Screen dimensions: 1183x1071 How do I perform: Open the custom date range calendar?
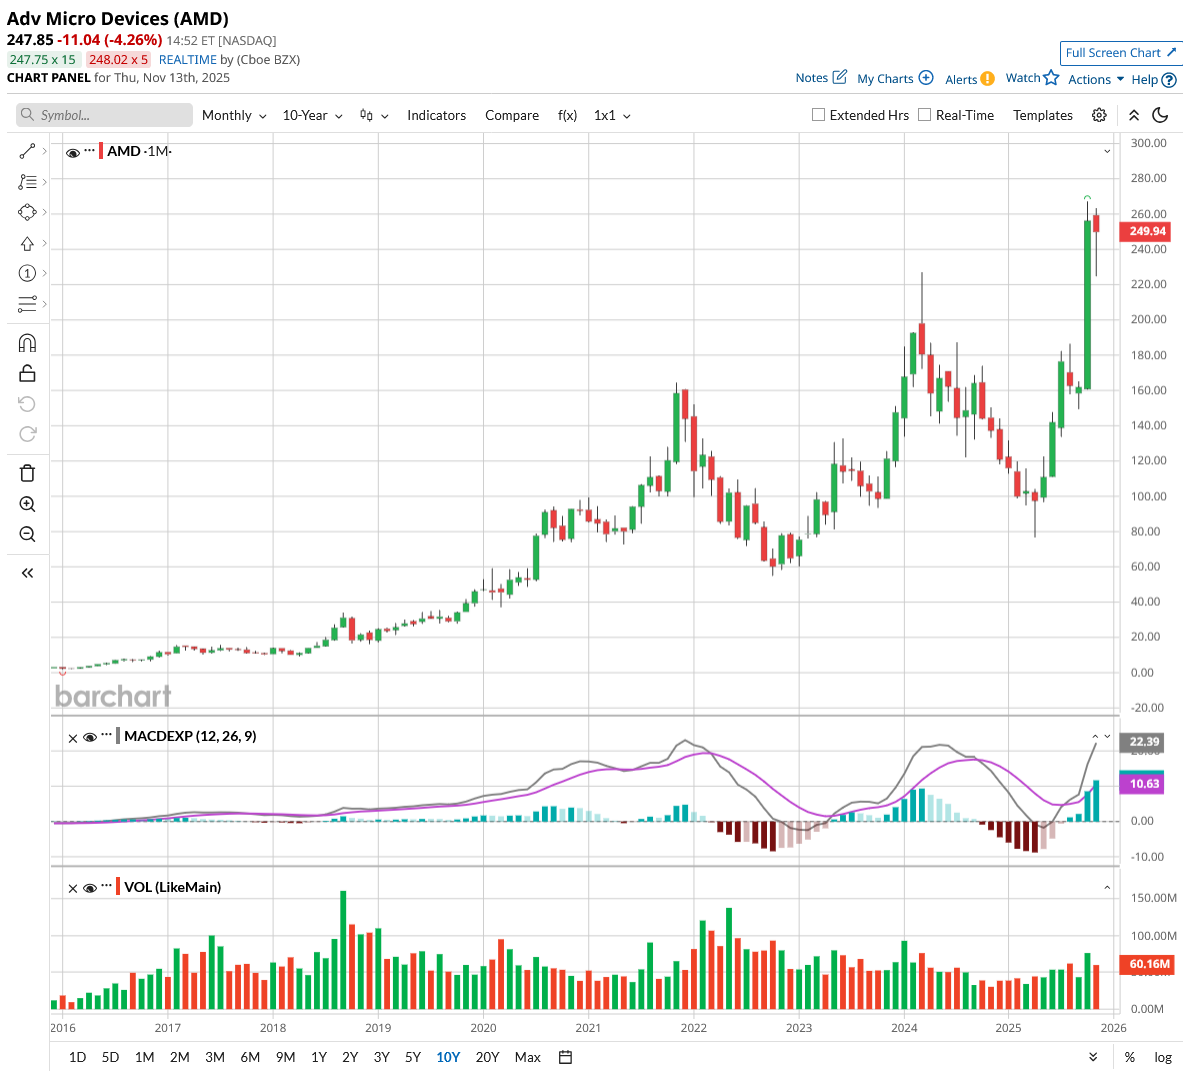click(x=565, y=1057)
